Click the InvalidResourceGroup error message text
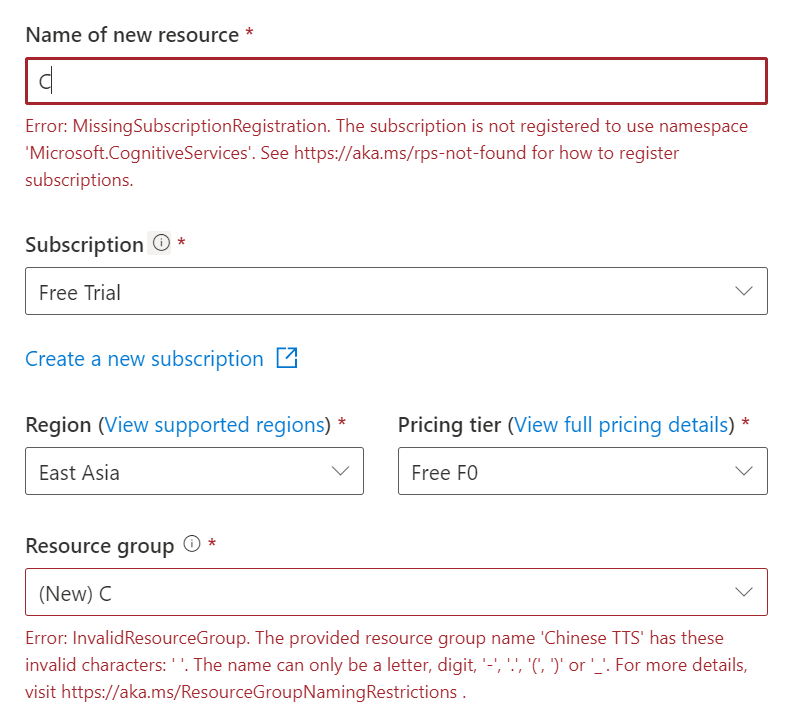Viewport: 791px width, 717px height. click(386, 664)
